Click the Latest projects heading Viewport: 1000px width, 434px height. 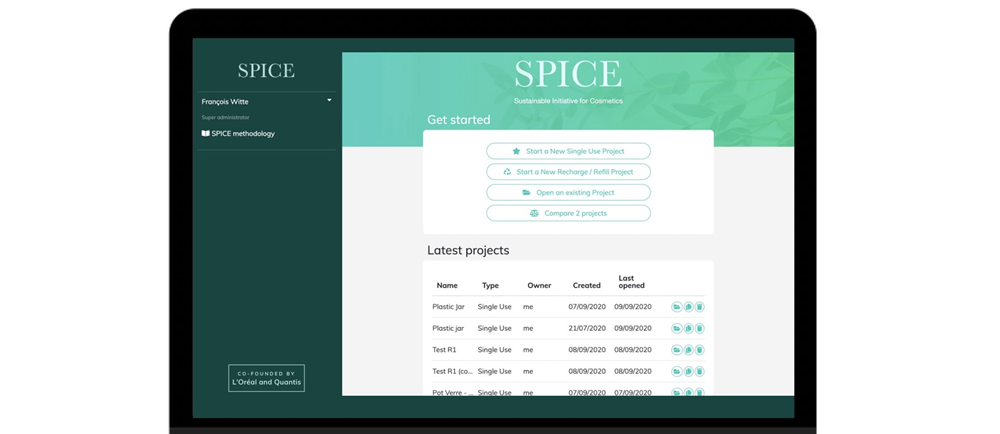point(468,250)
